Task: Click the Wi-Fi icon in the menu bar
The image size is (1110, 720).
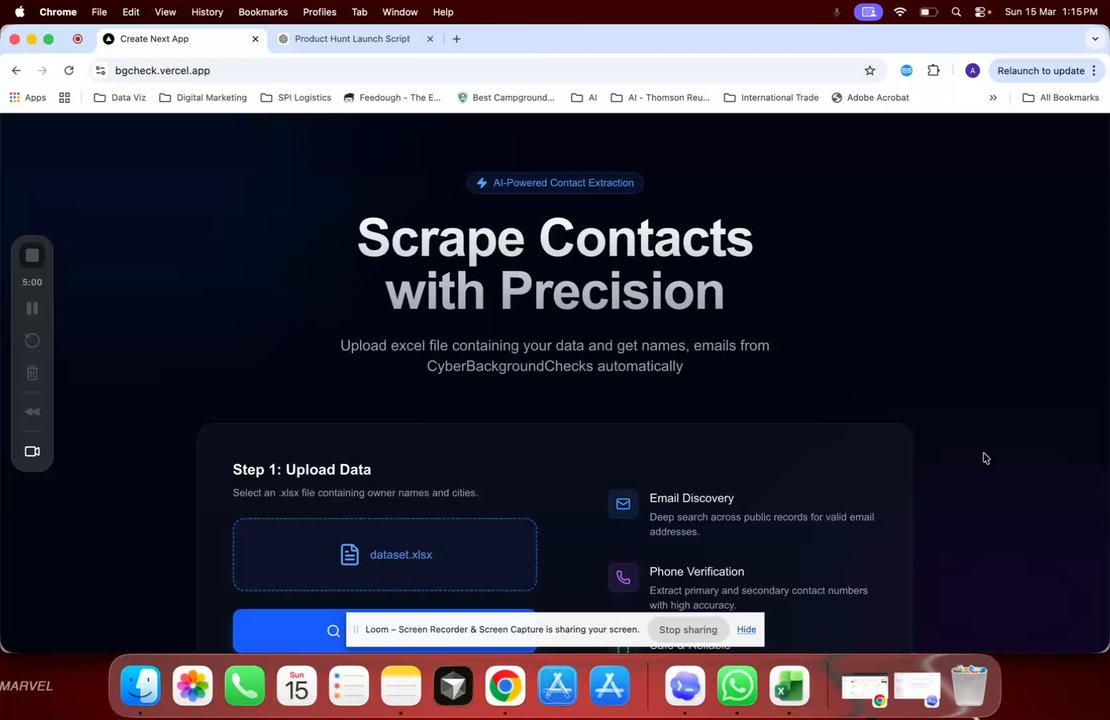Action: click(x=900, y=12)
